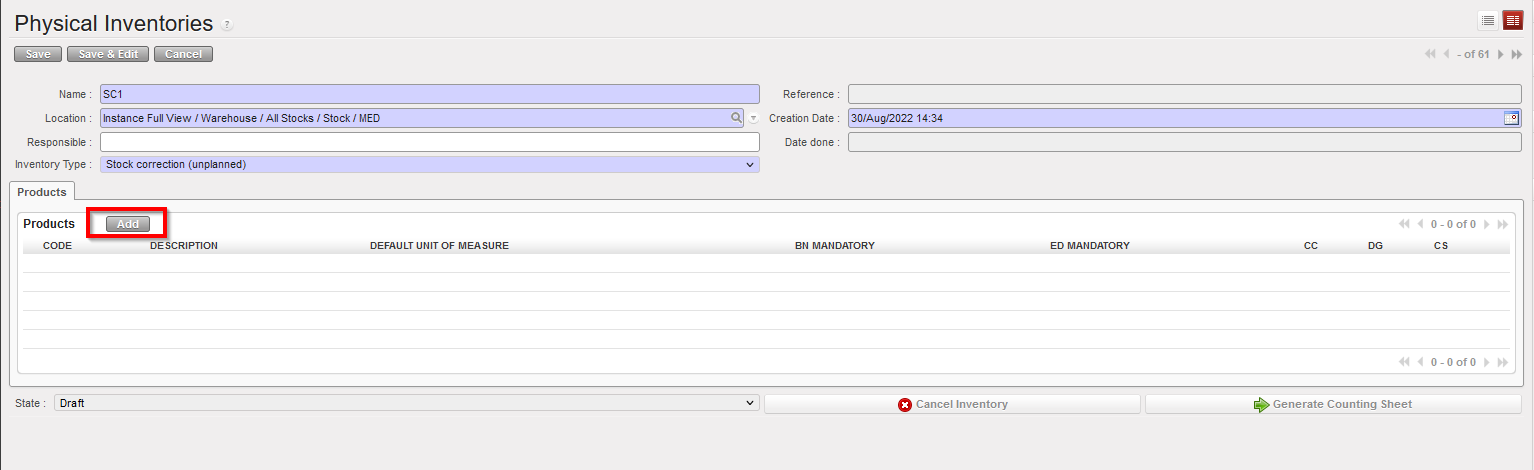This screenshot has height=470, width=1534.
Task: Sort by the Description column header
Action: pos(183,246)
